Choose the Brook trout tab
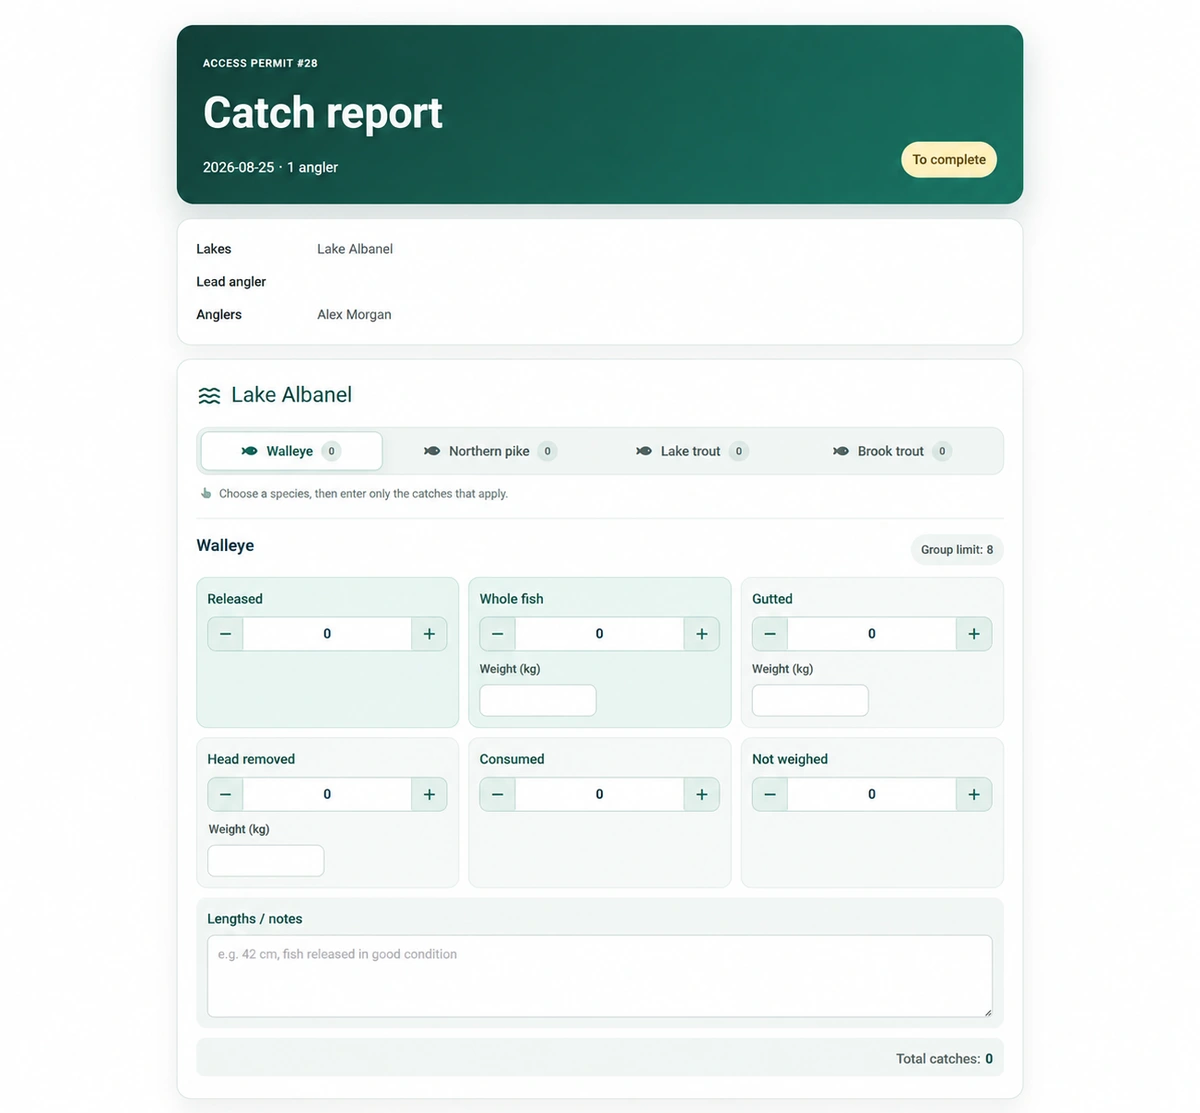 pos(892,451)
